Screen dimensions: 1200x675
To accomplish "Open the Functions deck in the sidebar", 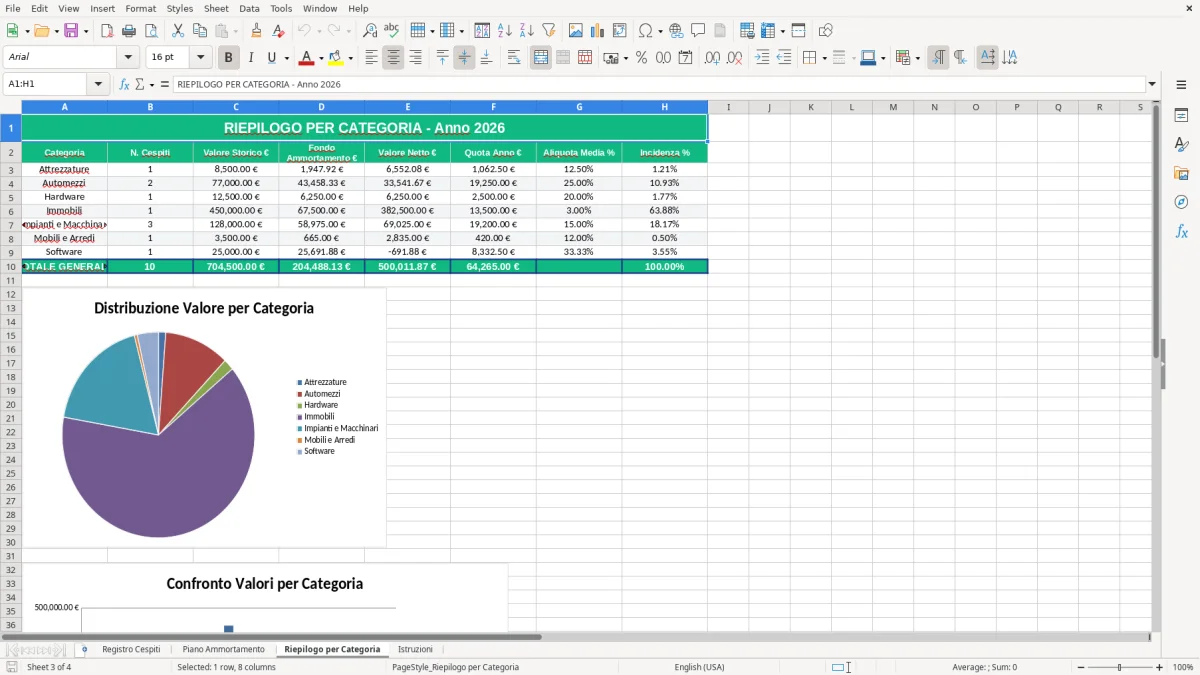I will point(1182,232).
